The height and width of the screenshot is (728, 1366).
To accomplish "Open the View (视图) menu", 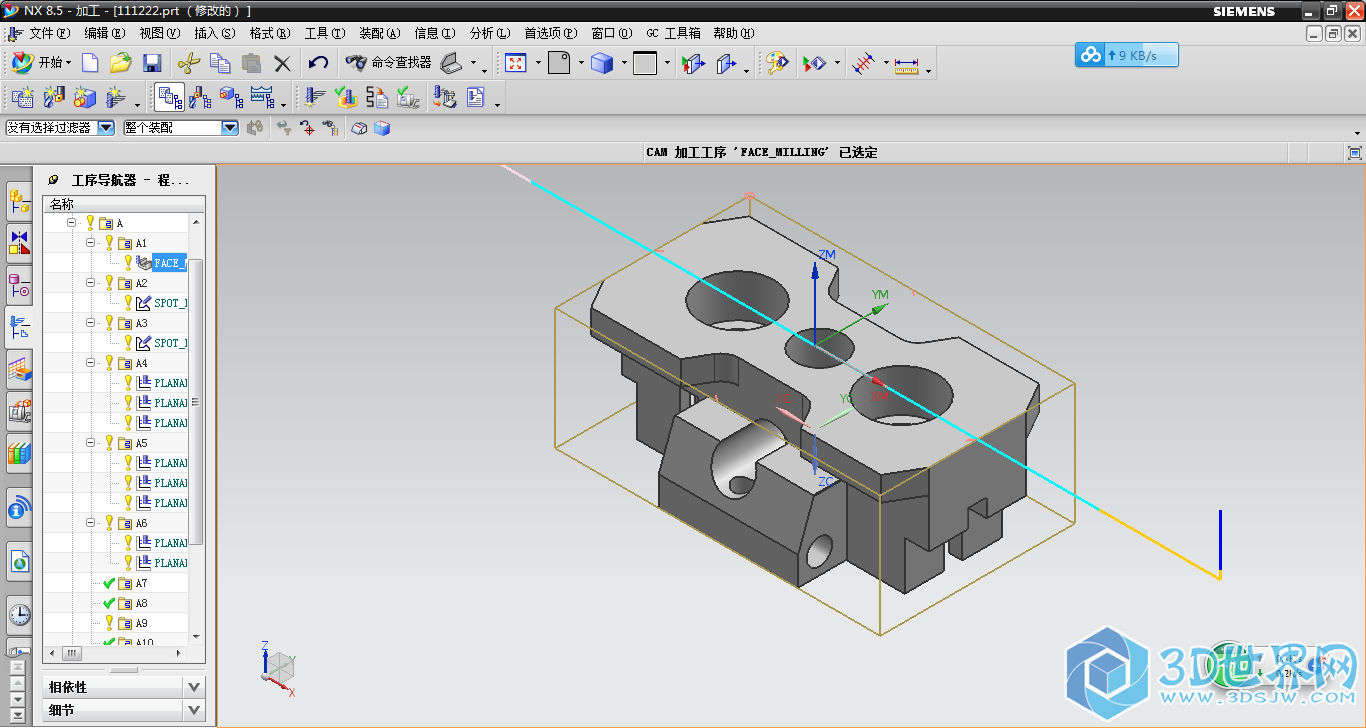I will click(x=160, y=33).
